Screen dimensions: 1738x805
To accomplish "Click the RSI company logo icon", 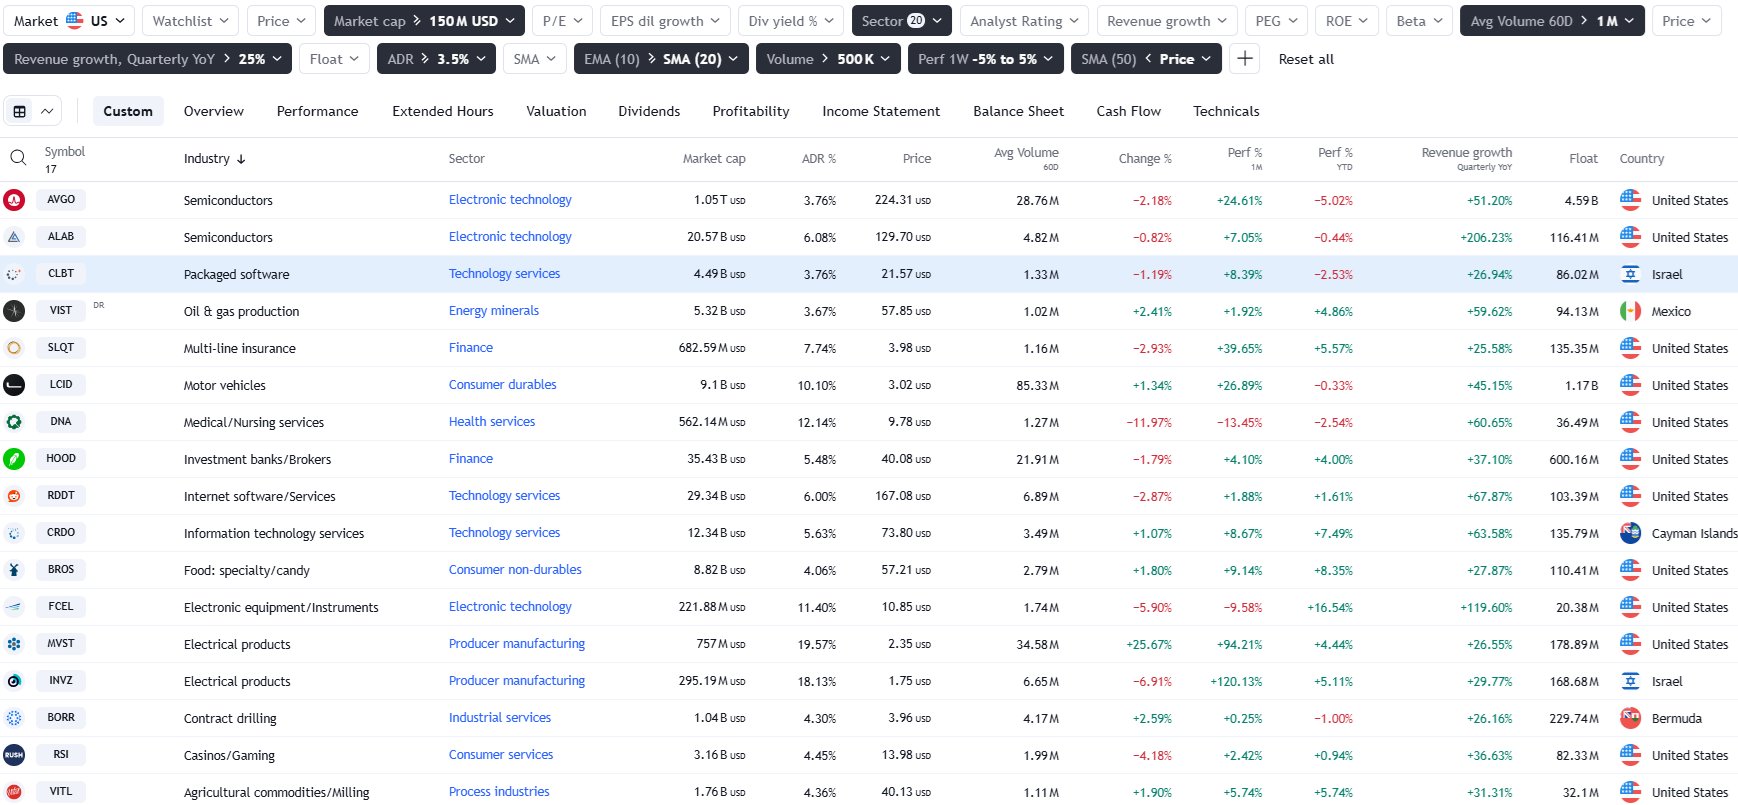I will 14,755.
